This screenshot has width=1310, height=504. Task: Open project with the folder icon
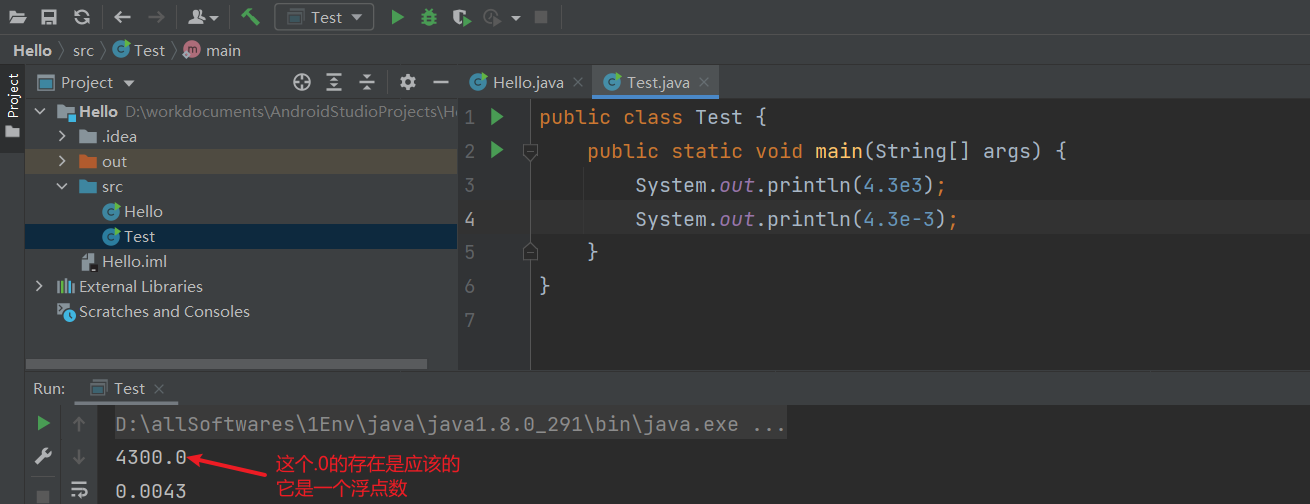(x=17, y=17)
